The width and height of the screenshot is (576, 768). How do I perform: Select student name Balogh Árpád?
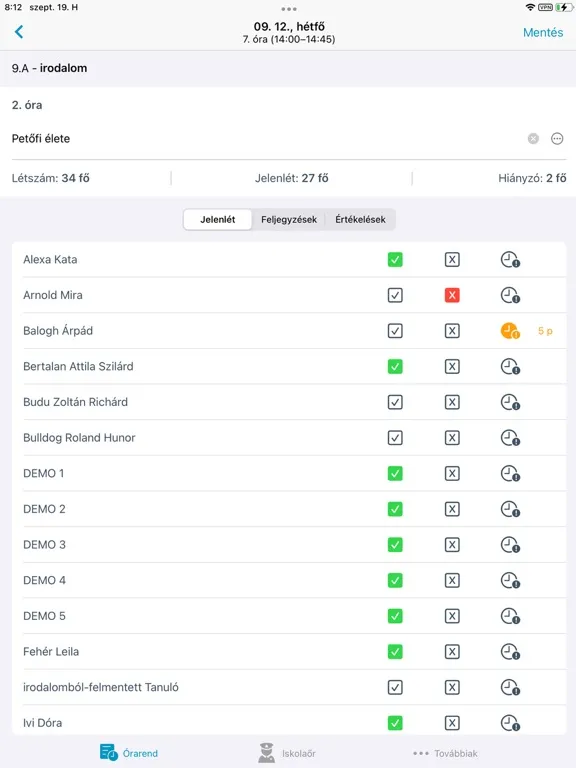click(x=58, y=331)
